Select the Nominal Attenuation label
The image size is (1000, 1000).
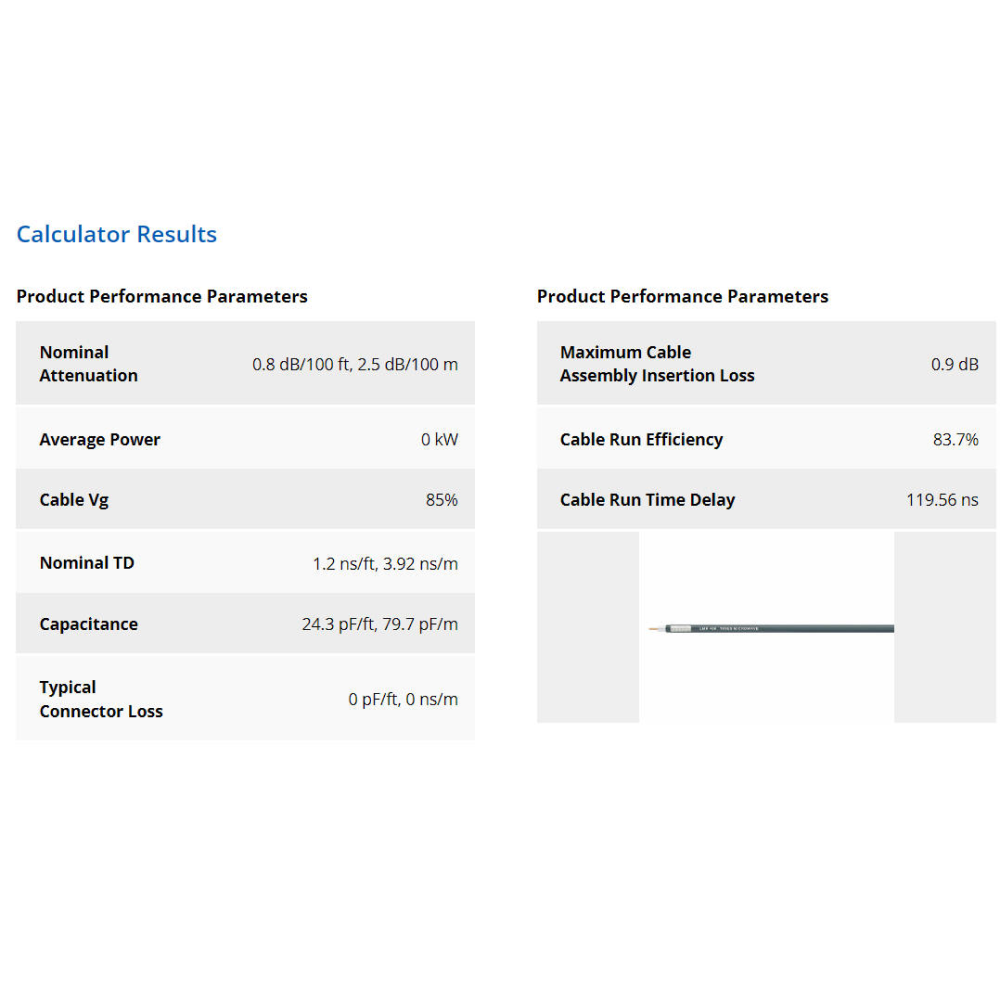pos(88,364)
